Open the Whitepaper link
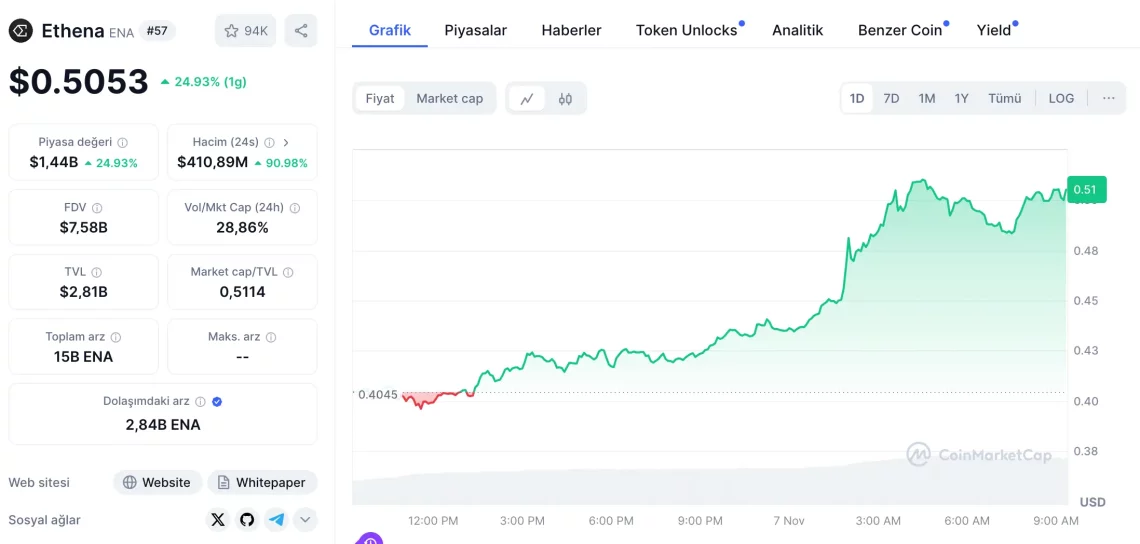Screen dimensions: 1140x544 [262, 482]
